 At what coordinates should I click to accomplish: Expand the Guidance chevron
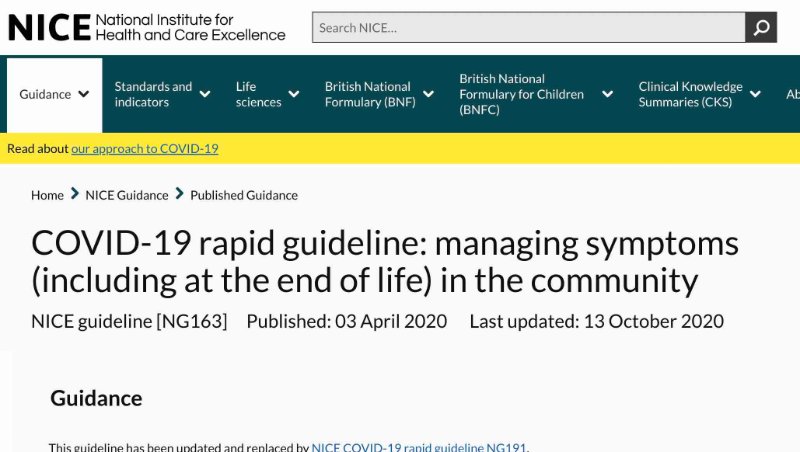[x=84, y=94]
